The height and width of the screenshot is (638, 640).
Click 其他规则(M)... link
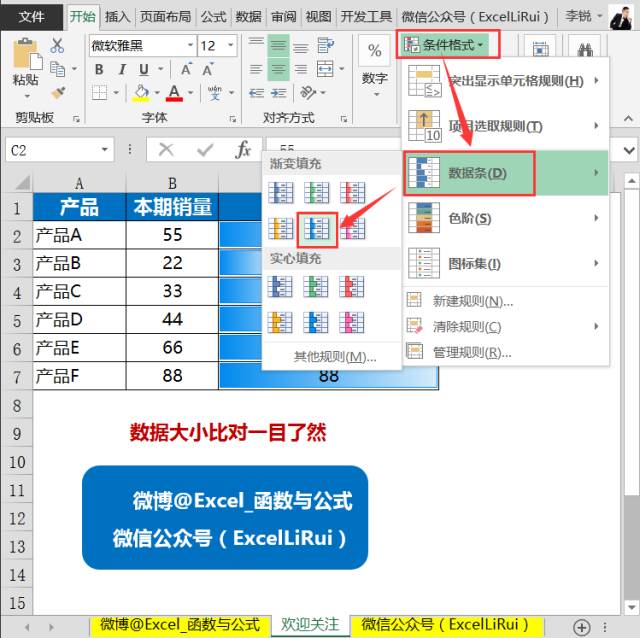tap(335, 357)
